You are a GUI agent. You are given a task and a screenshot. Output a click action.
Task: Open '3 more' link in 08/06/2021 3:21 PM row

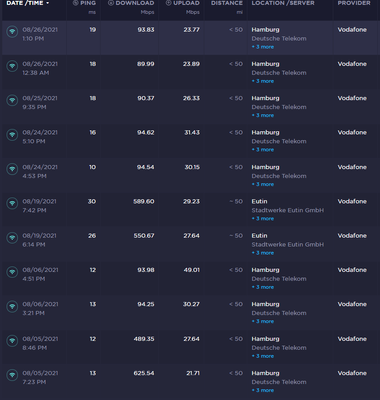click(263, 321)
